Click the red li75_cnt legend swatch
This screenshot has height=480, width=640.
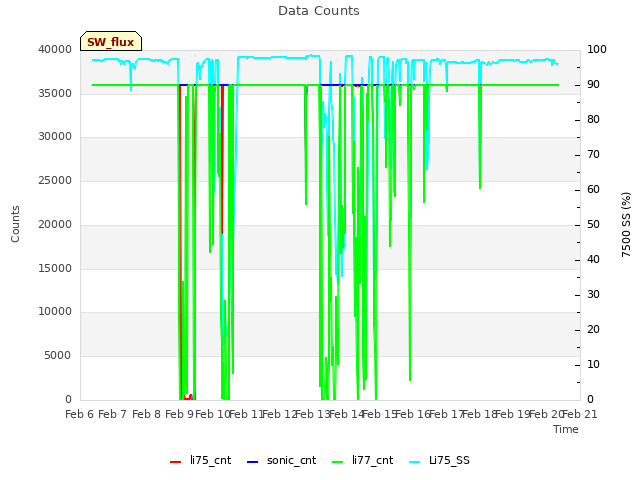pos(176,462)
